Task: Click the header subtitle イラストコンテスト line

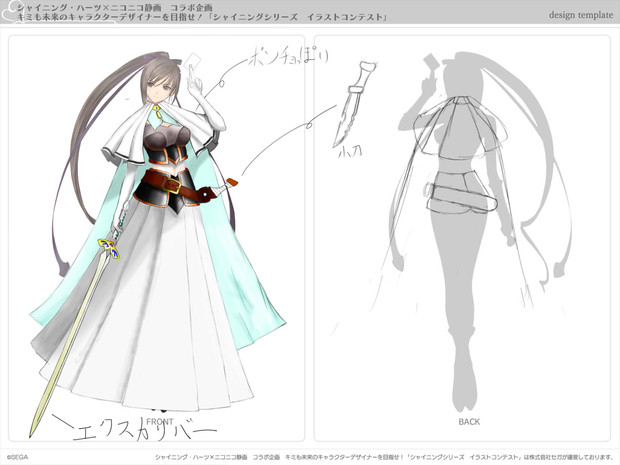Action: (x=202, y=17)
